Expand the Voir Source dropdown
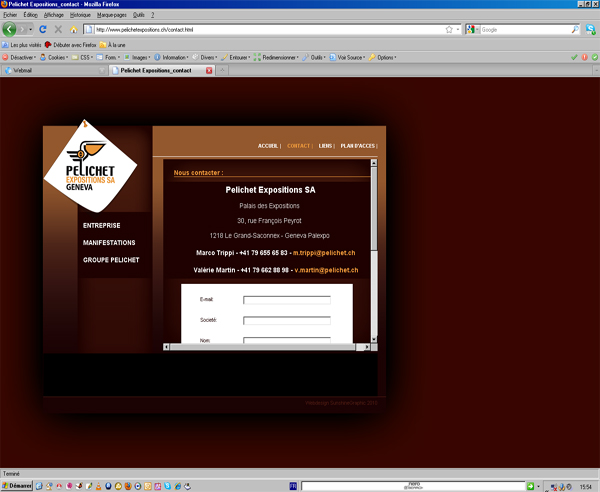Image resolution: width=600 pixels, height=492 pixels. click(347, 57)
